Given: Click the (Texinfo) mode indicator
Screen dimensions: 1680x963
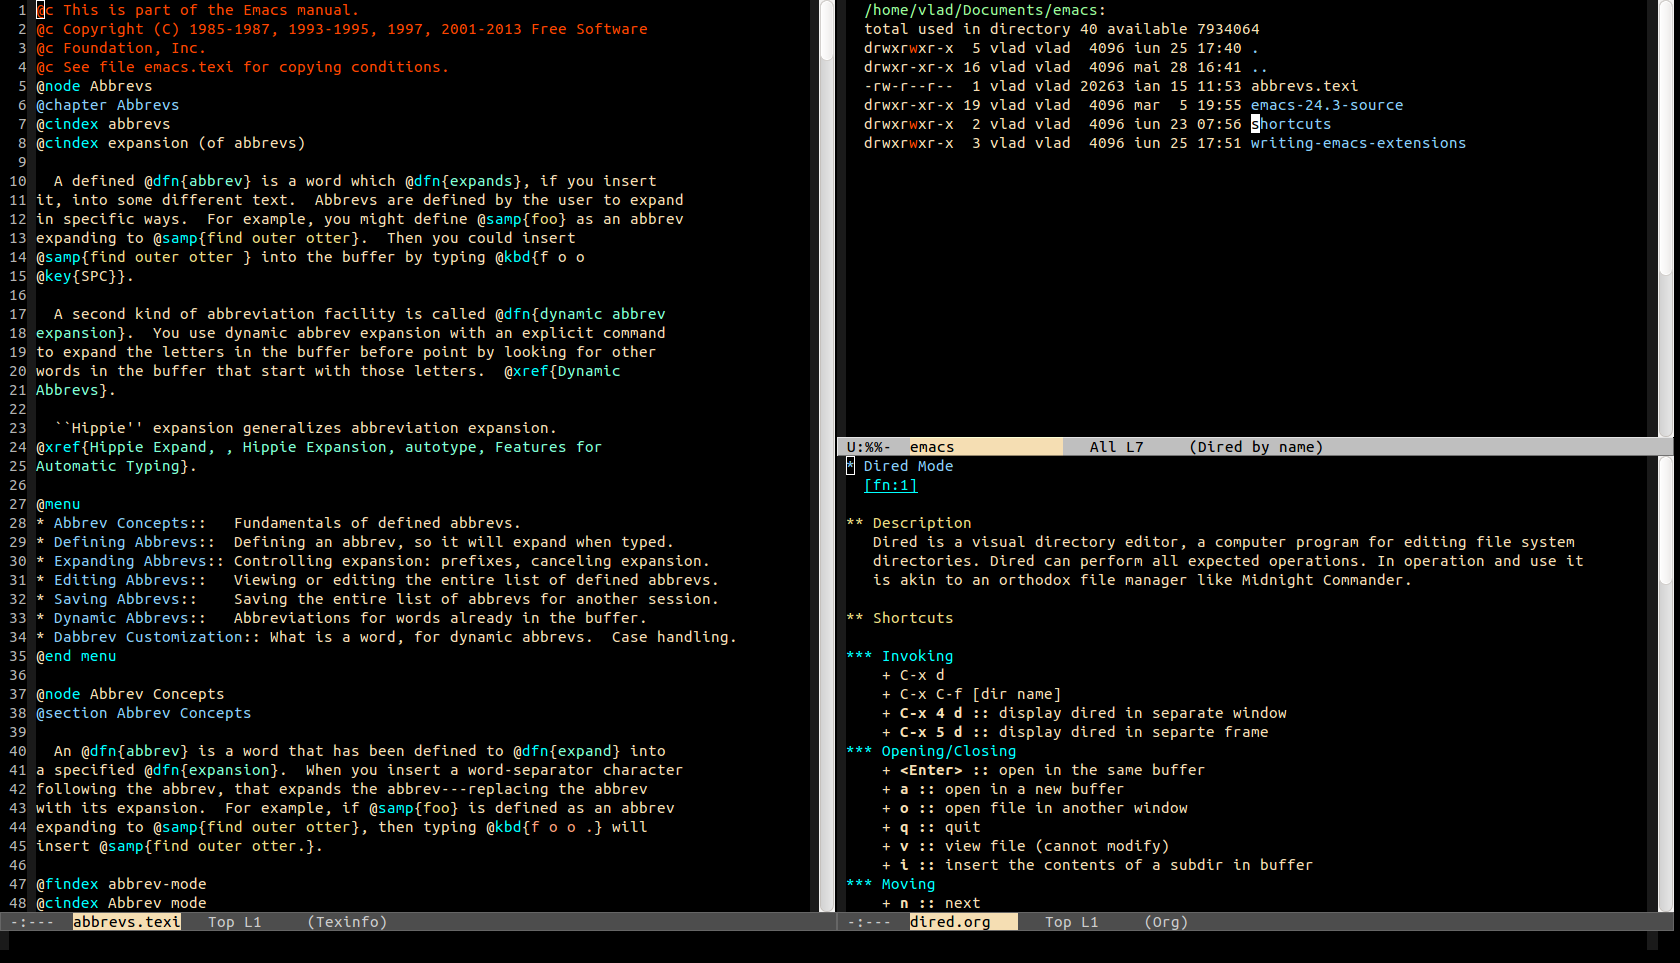Looking at the screenshot, I should click(347, 922).
